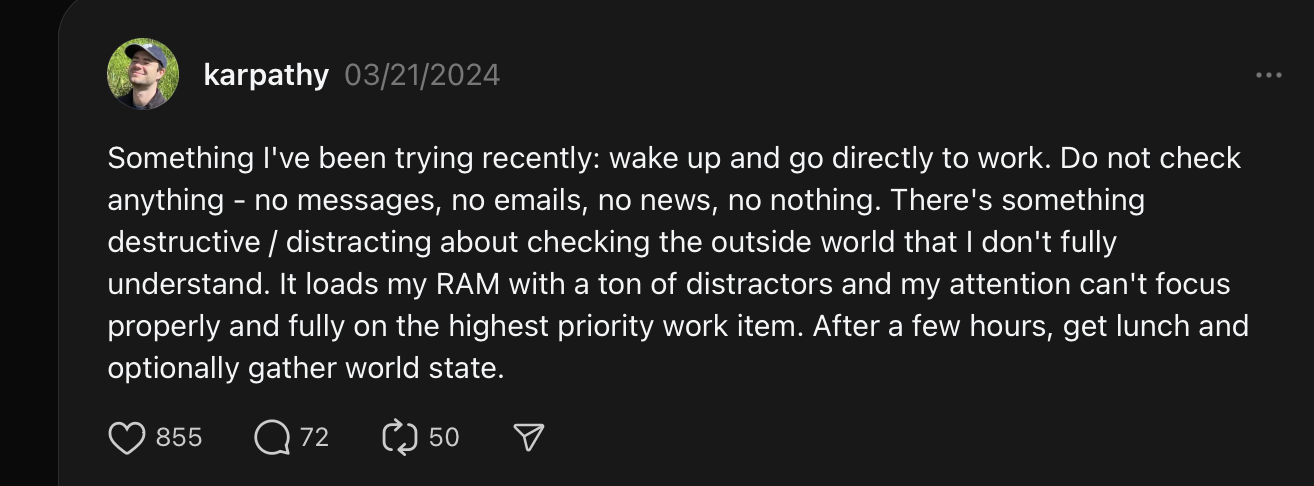Click the 72 replies count
Screen dimensions: 1314x486
(x=314, y=437)
